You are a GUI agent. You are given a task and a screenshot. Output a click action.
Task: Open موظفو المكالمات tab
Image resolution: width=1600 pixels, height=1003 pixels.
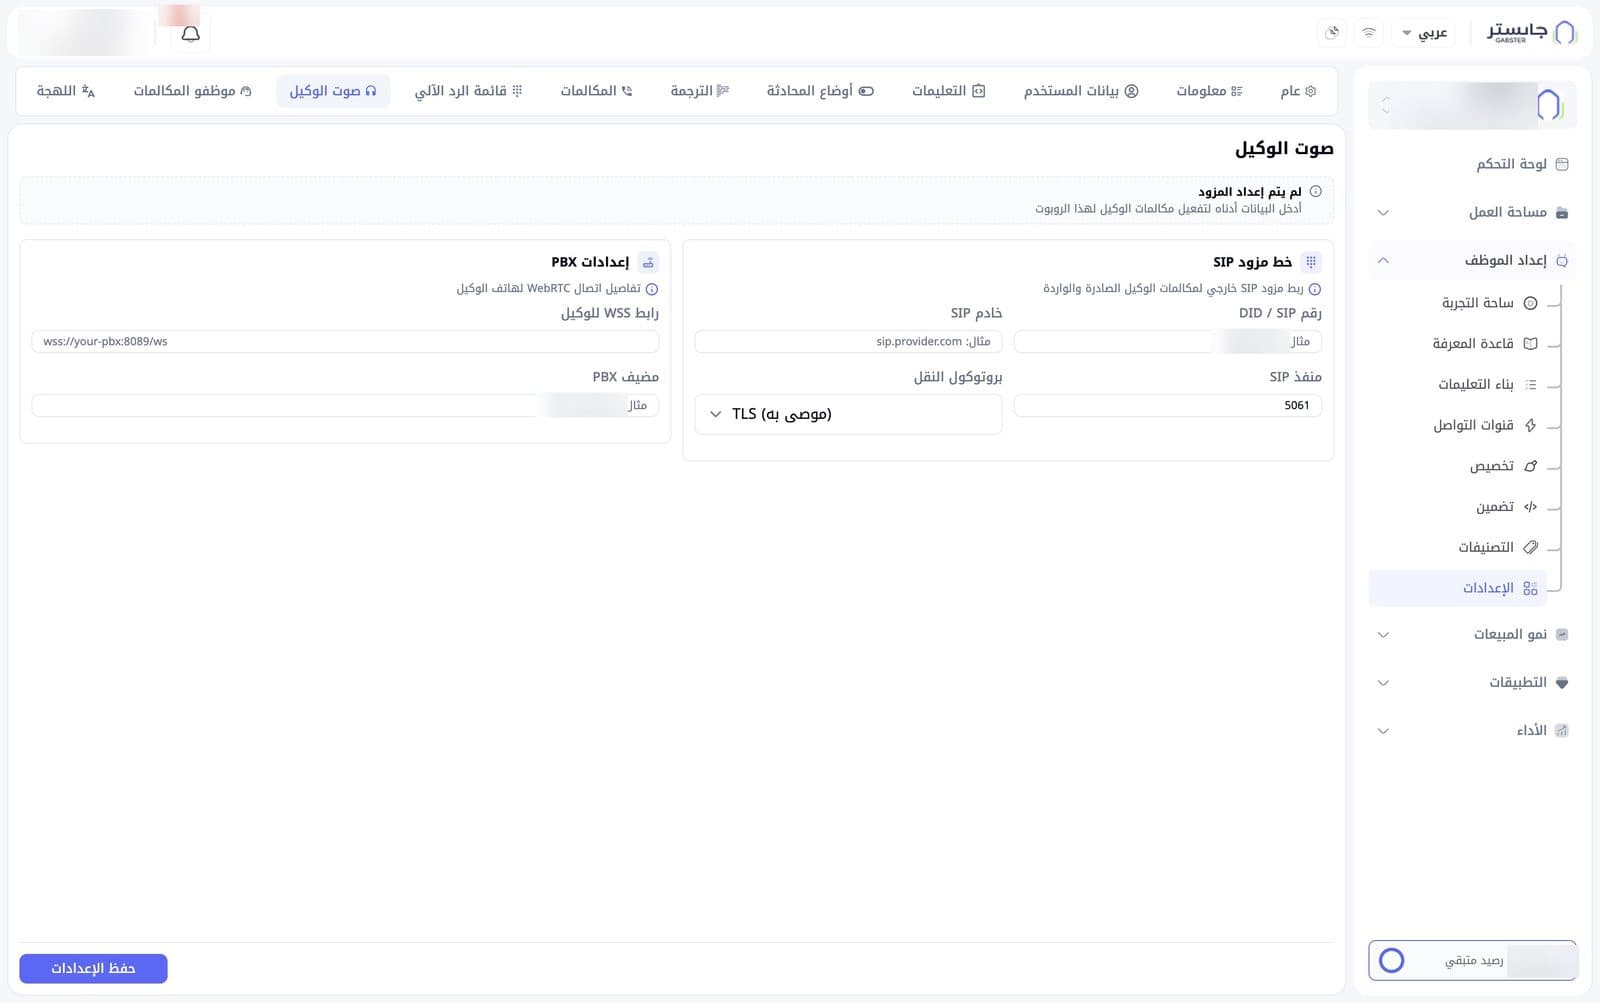193,91
